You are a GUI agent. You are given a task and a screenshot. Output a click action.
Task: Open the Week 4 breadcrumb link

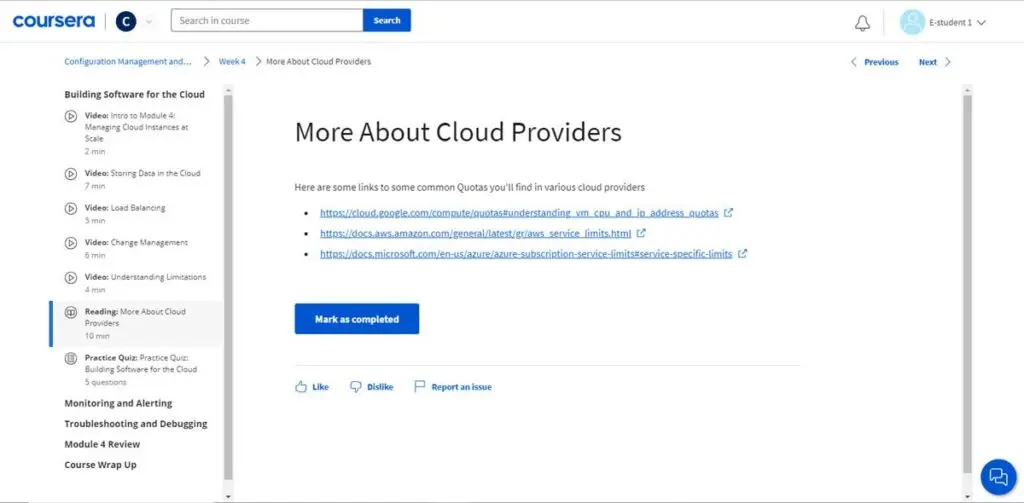click(x=232, y=61)
